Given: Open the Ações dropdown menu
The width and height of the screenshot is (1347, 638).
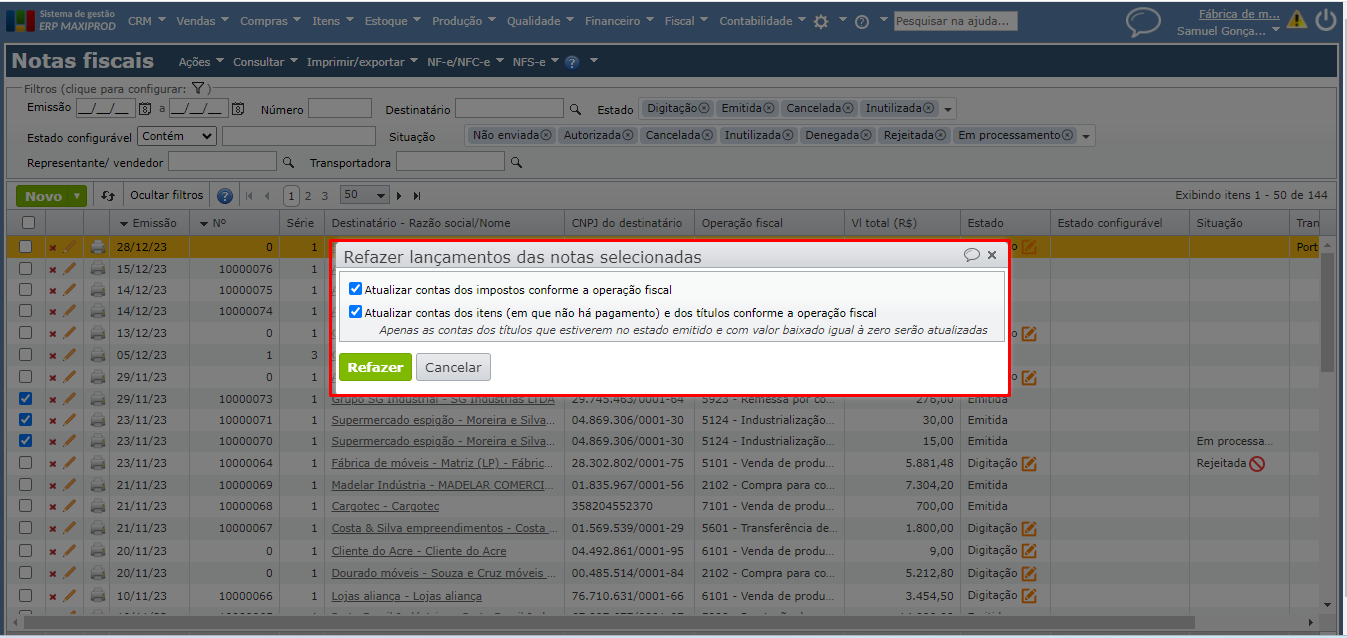Looking at the screenshot, I should click(x=201, y=62).
